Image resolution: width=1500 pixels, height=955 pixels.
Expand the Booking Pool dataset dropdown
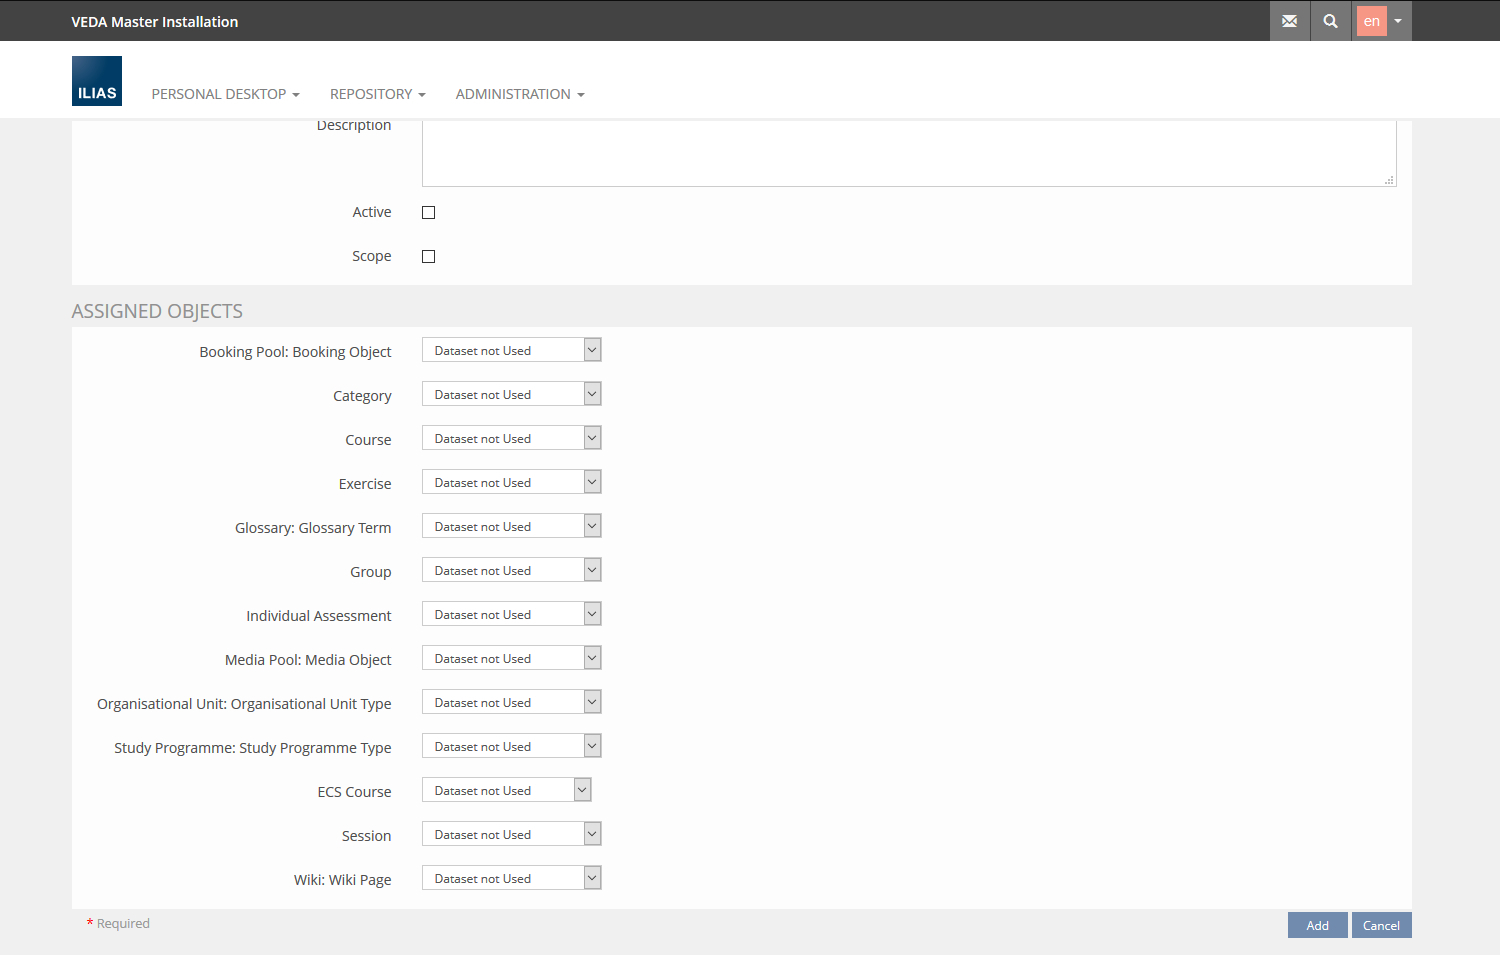511,350
